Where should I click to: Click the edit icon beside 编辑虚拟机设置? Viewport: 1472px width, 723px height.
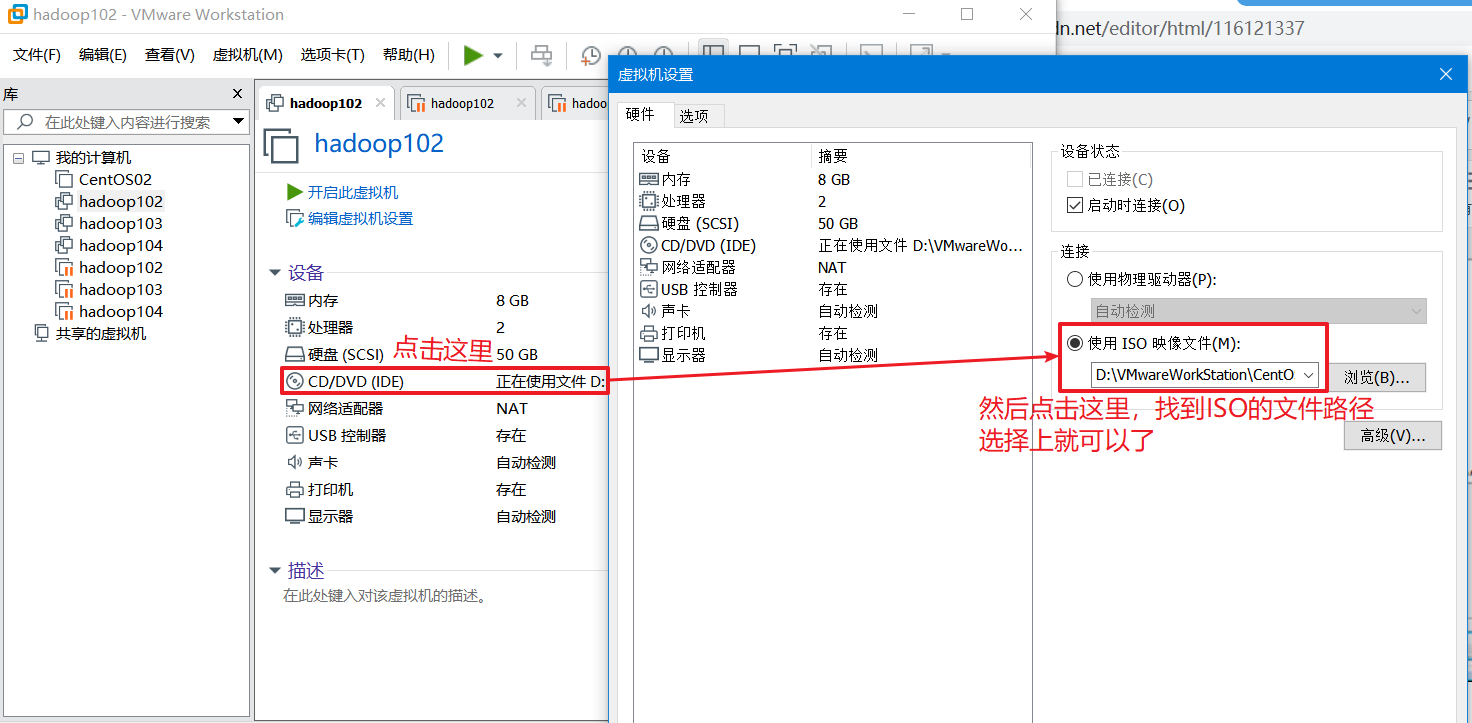click(295, 218)
